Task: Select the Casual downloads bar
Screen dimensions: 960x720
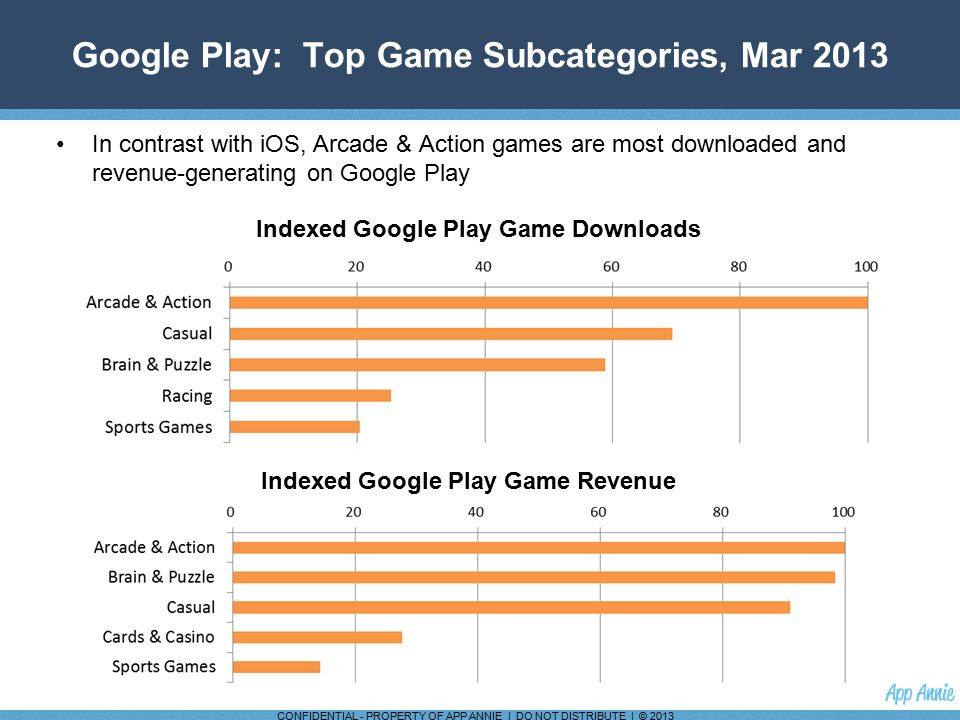Action: (451, 334)
